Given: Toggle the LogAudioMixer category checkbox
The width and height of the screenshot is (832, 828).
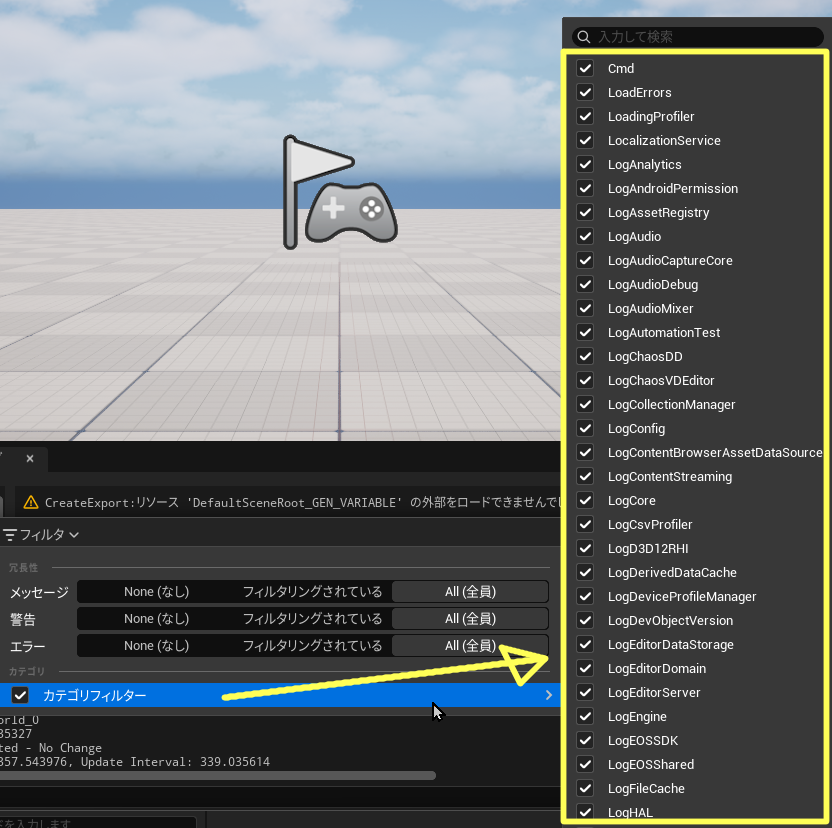Looking at the screenshot, I should pos(585,309).
